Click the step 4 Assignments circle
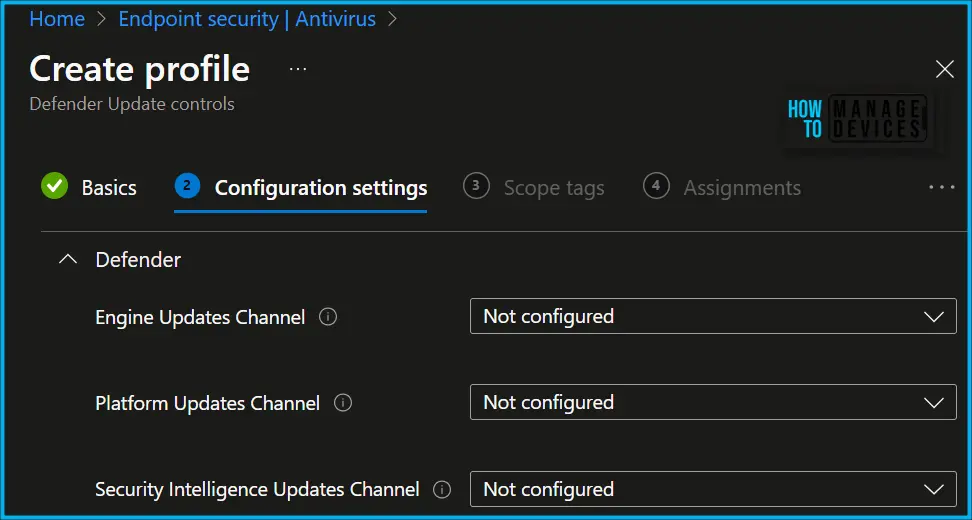The width and height of the screenshot is (972, 520). coord(656,187)
